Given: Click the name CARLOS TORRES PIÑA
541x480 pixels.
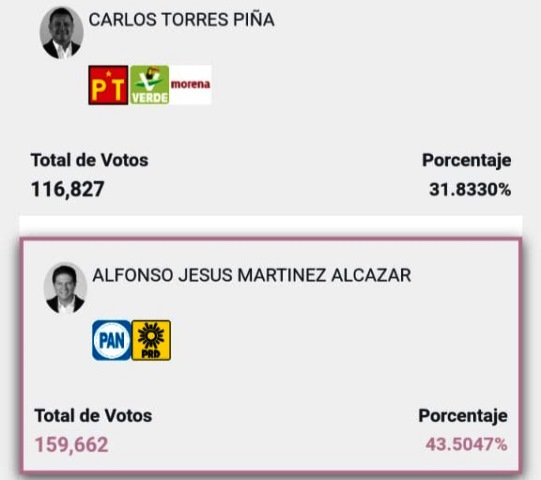Looking at the screenshot, I should pos(181,20).
